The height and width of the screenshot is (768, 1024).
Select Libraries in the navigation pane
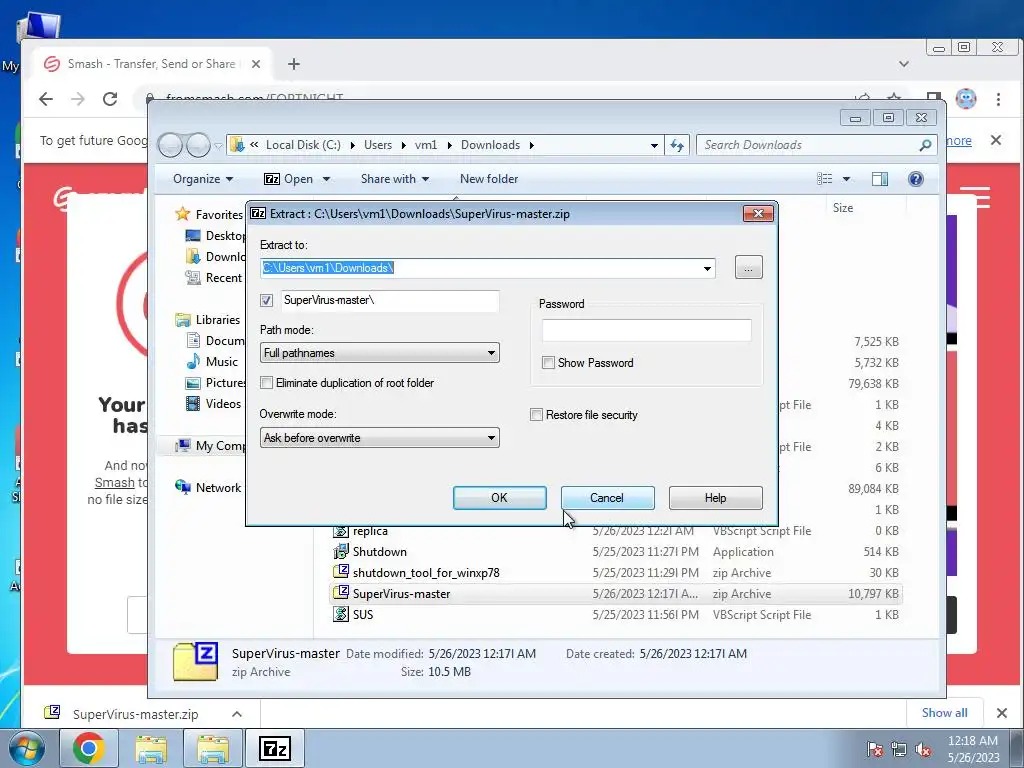[x=217, y=320]
